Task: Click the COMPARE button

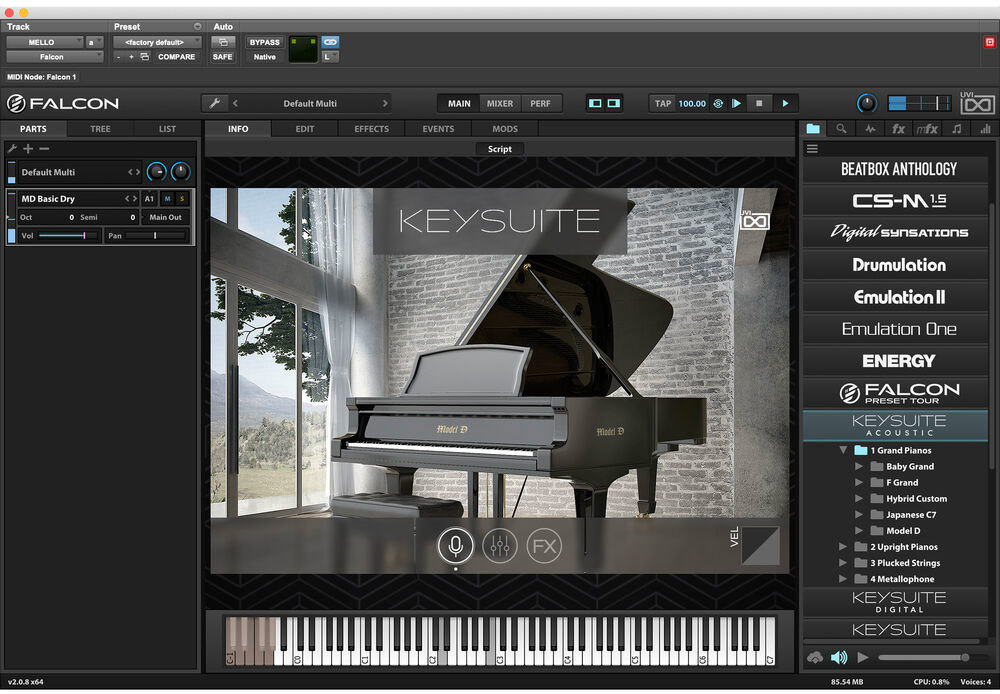Action: [x=176, y=57]
